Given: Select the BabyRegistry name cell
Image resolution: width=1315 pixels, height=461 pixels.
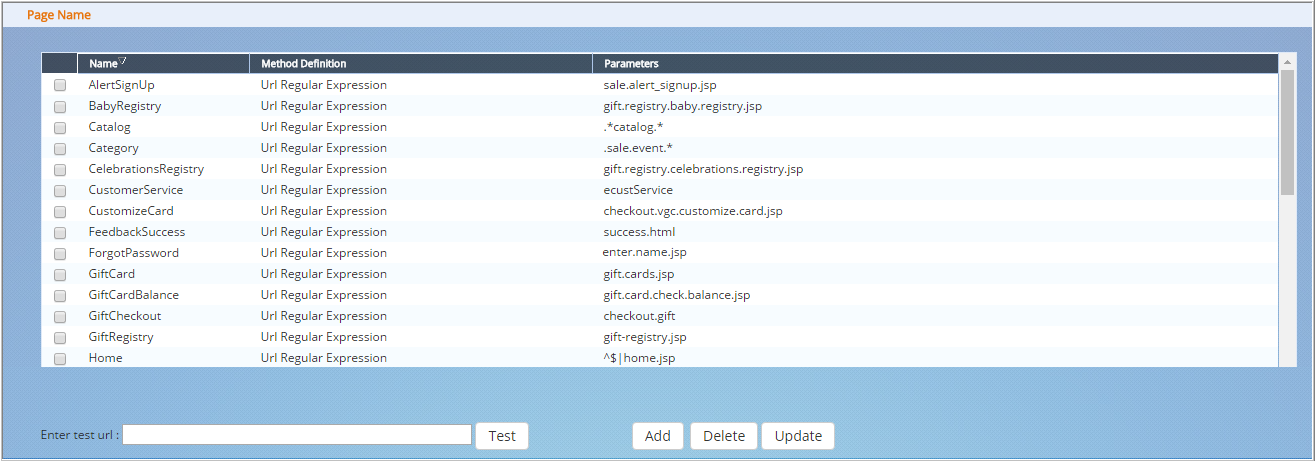Looking at the screenshot, I should point(124,106).
